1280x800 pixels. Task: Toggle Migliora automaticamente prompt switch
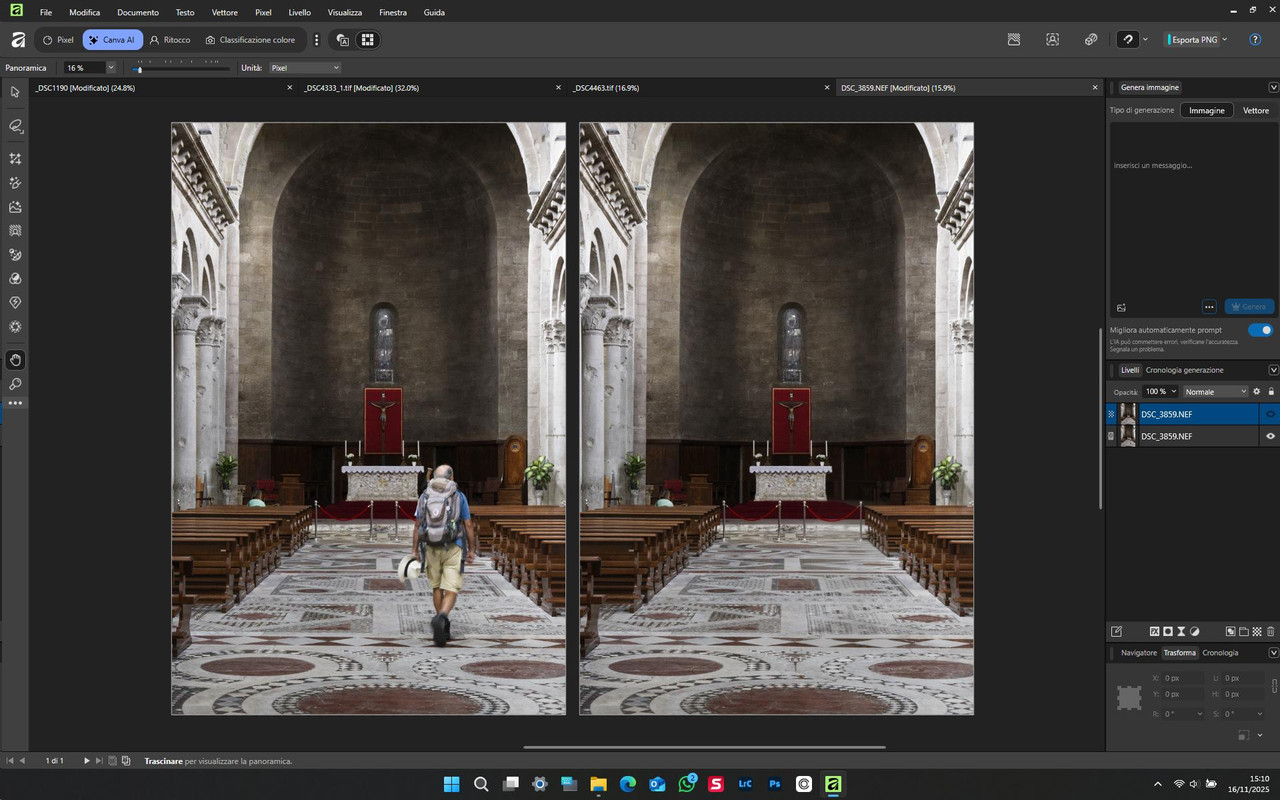pos(1260,330)
